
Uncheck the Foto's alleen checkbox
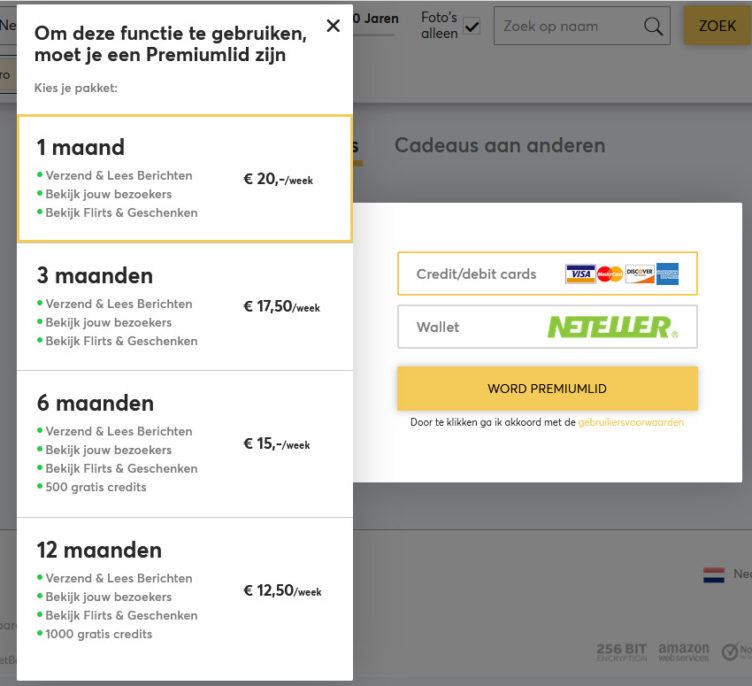pyautogui.click(x=472, y=27)
